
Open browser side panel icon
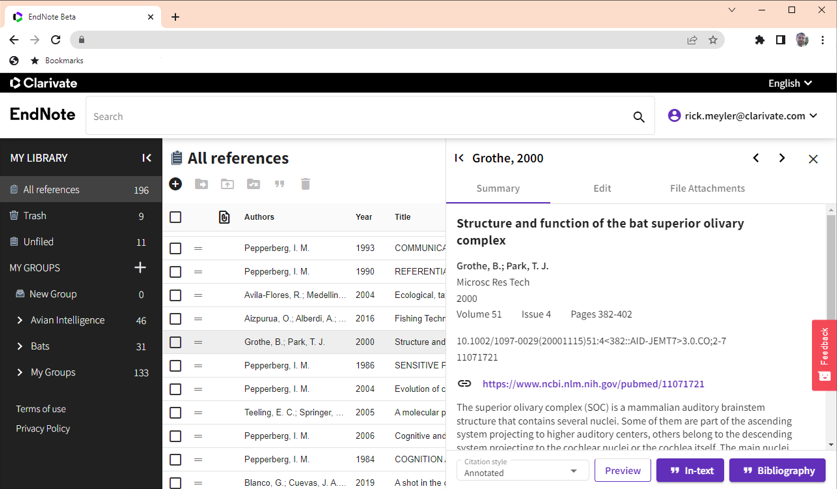point(780,40)
